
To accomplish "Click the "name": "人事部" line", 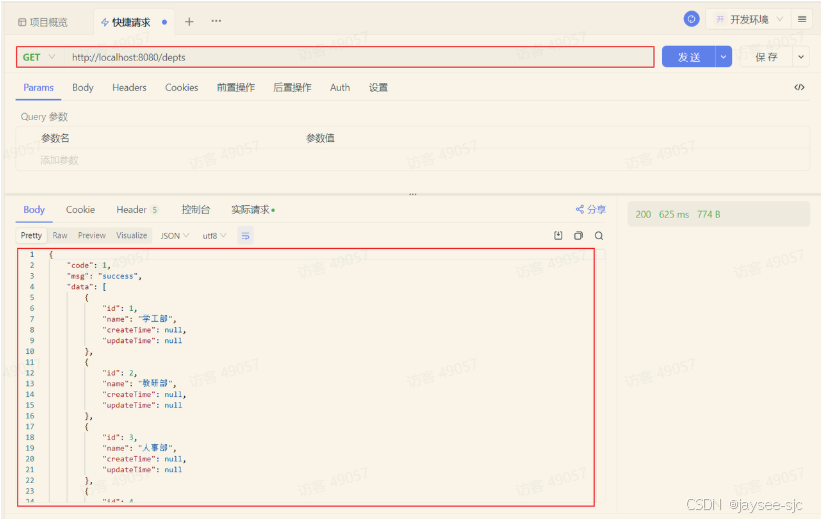I will coord(139,448).
